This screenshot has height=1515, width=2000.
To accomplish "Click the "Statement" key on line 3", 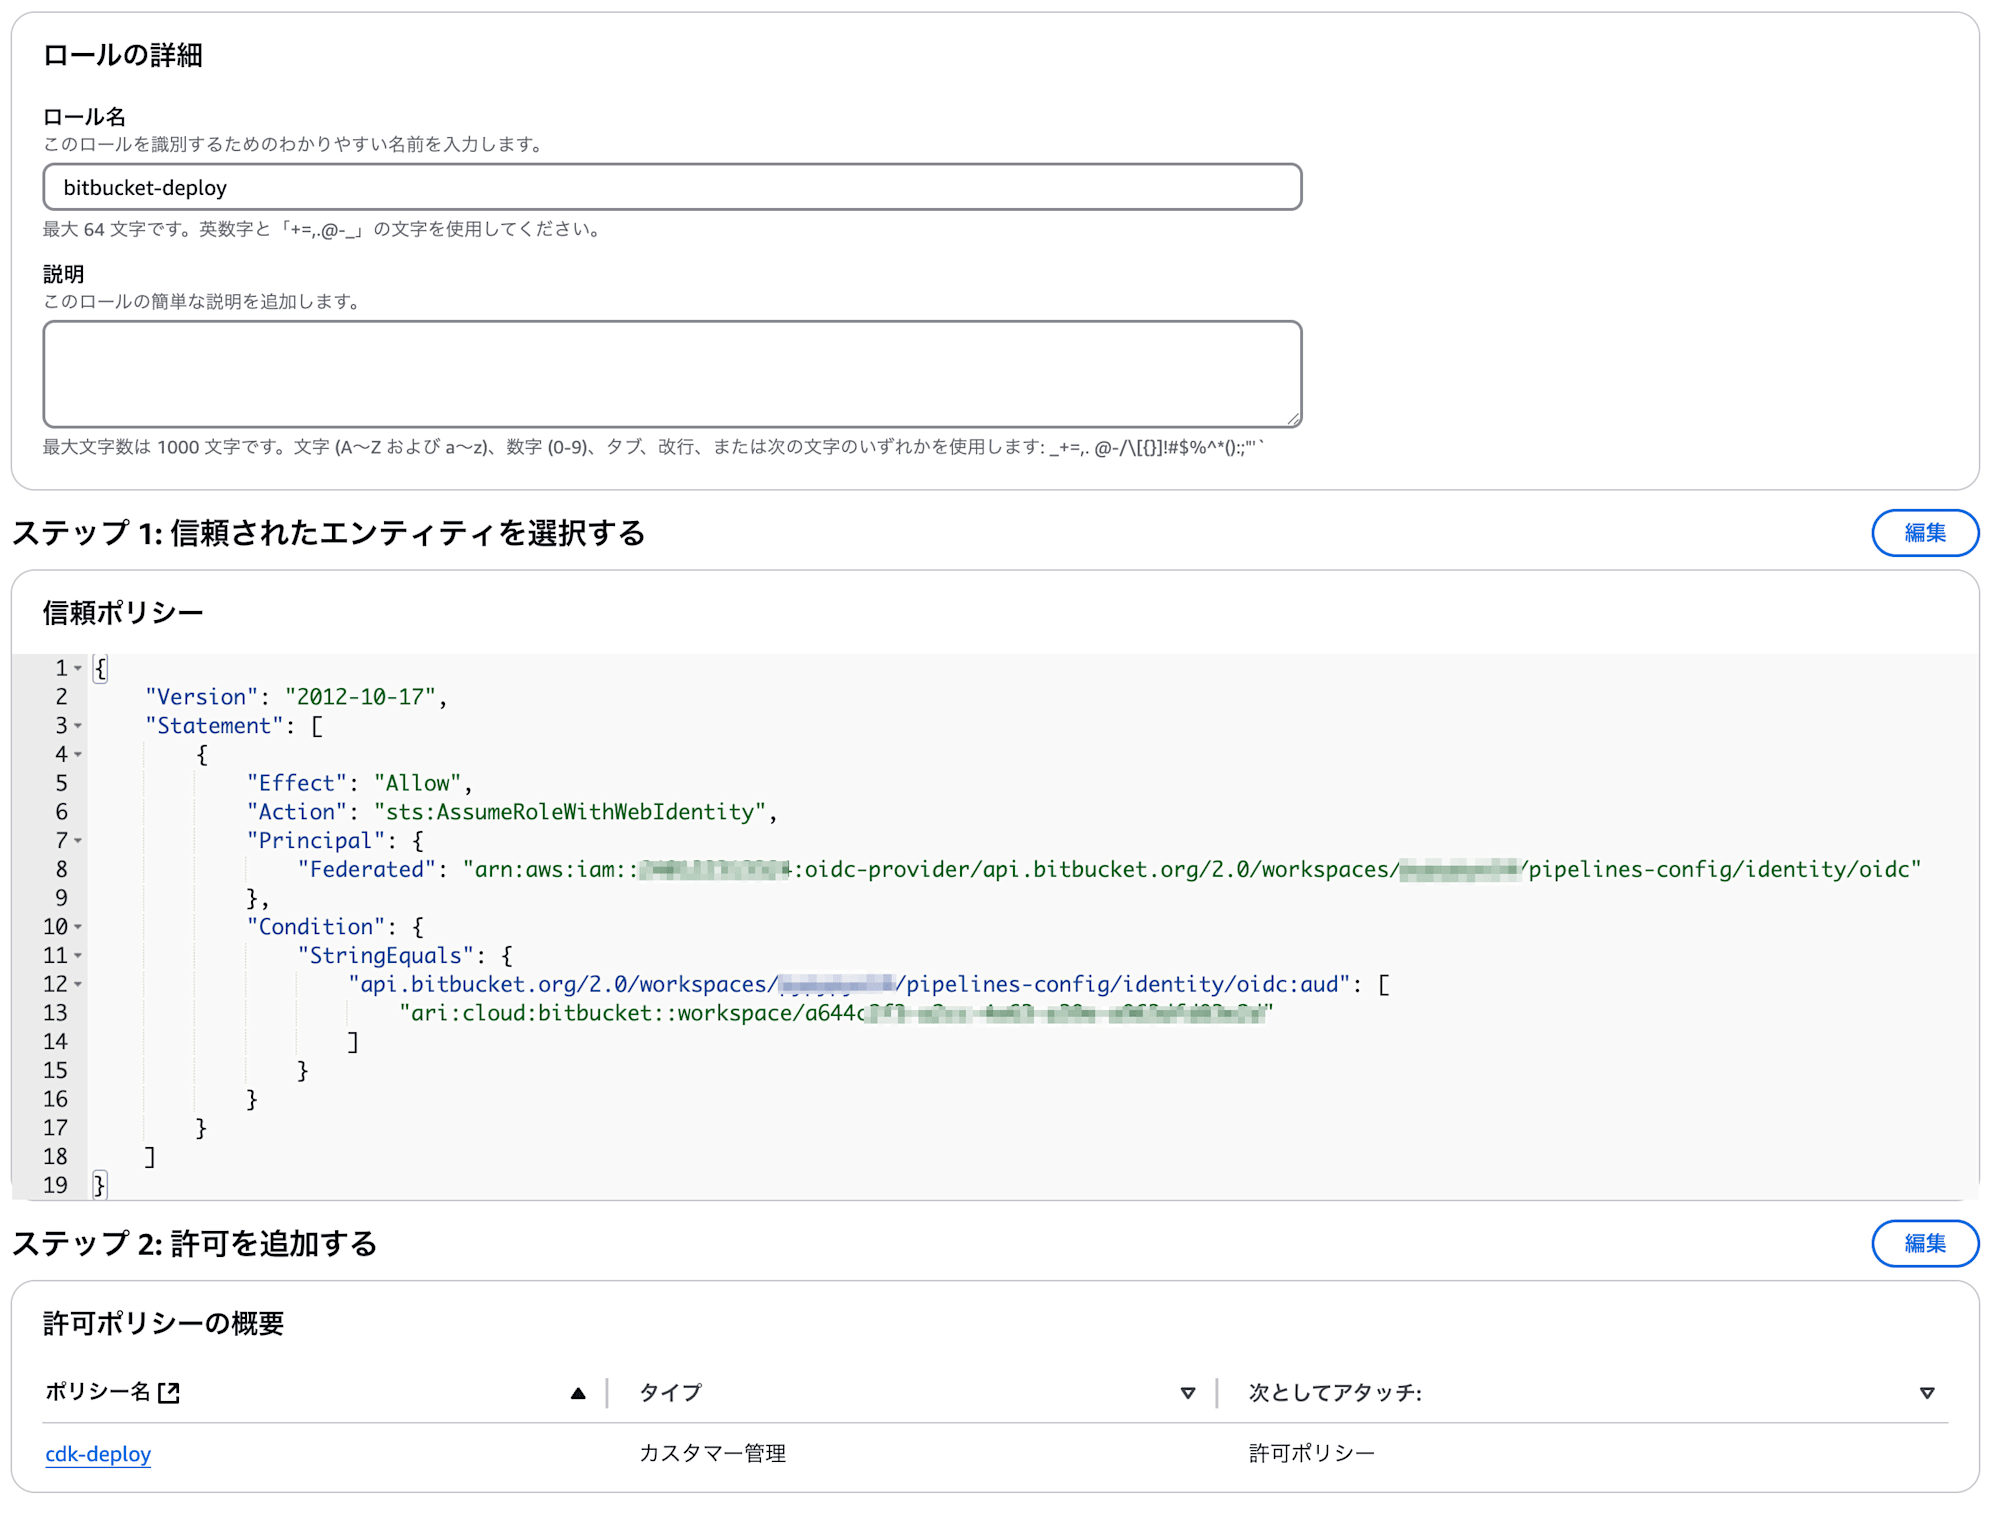I will coord(214,726).
